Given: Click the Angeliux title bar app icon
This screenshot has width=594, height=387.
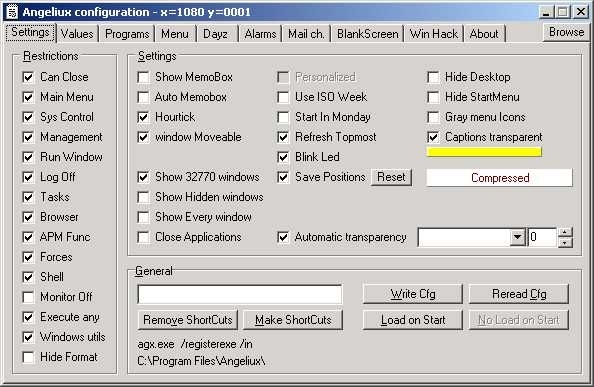Looking at the screenshot, I should click(x=12, y=12).
